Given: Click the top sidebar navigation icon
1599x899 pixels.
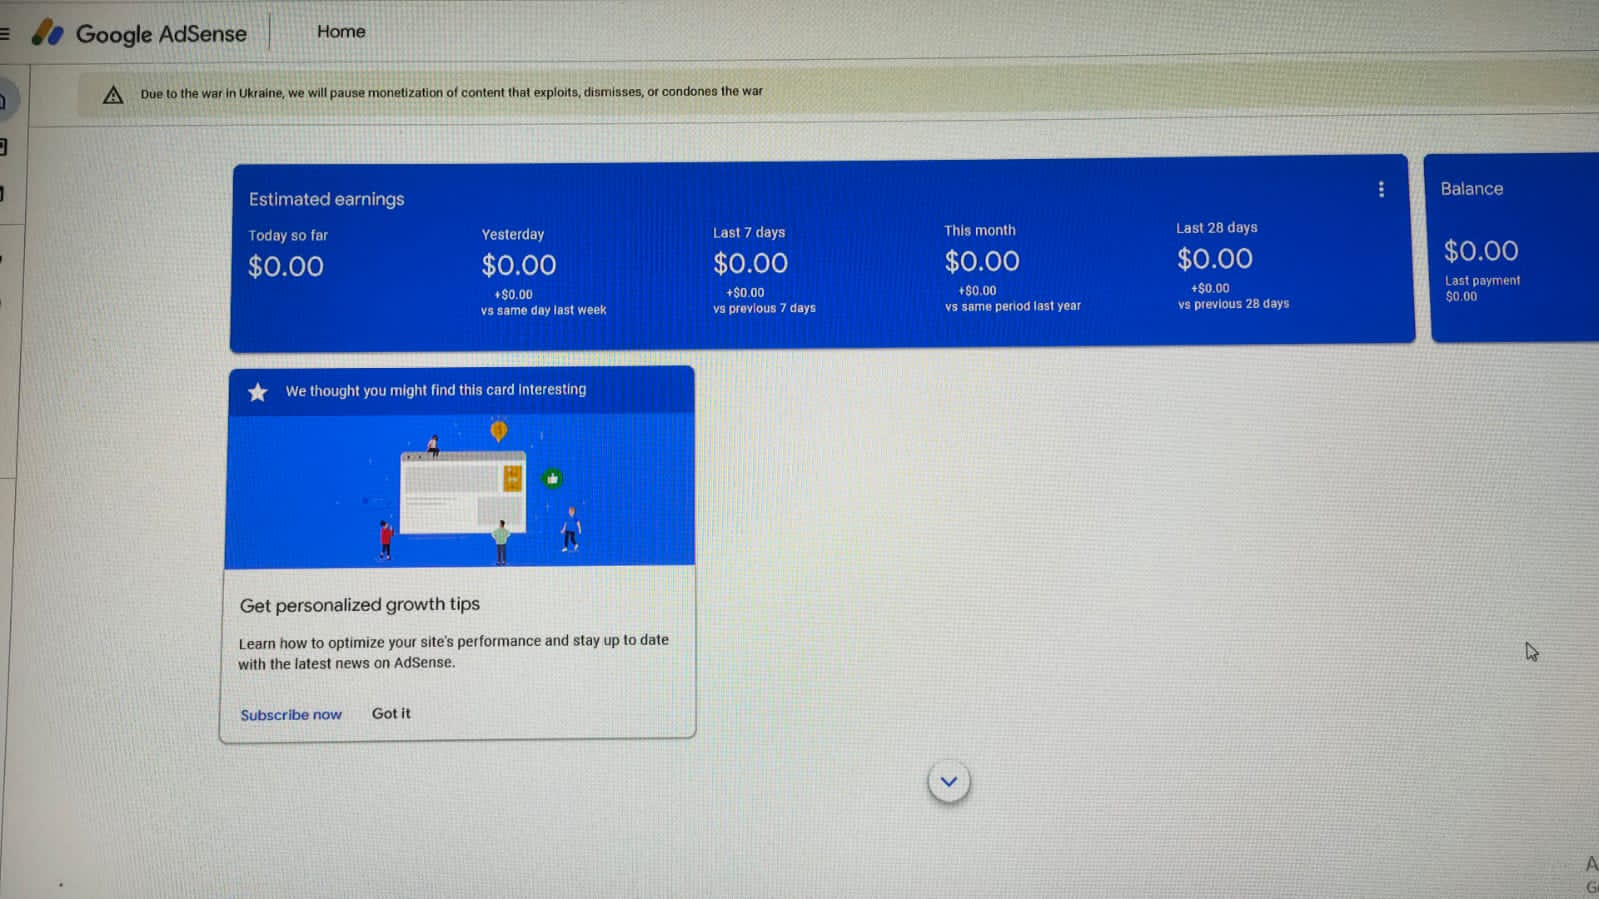Looking at the screenshot, I should tap(4, 100).
